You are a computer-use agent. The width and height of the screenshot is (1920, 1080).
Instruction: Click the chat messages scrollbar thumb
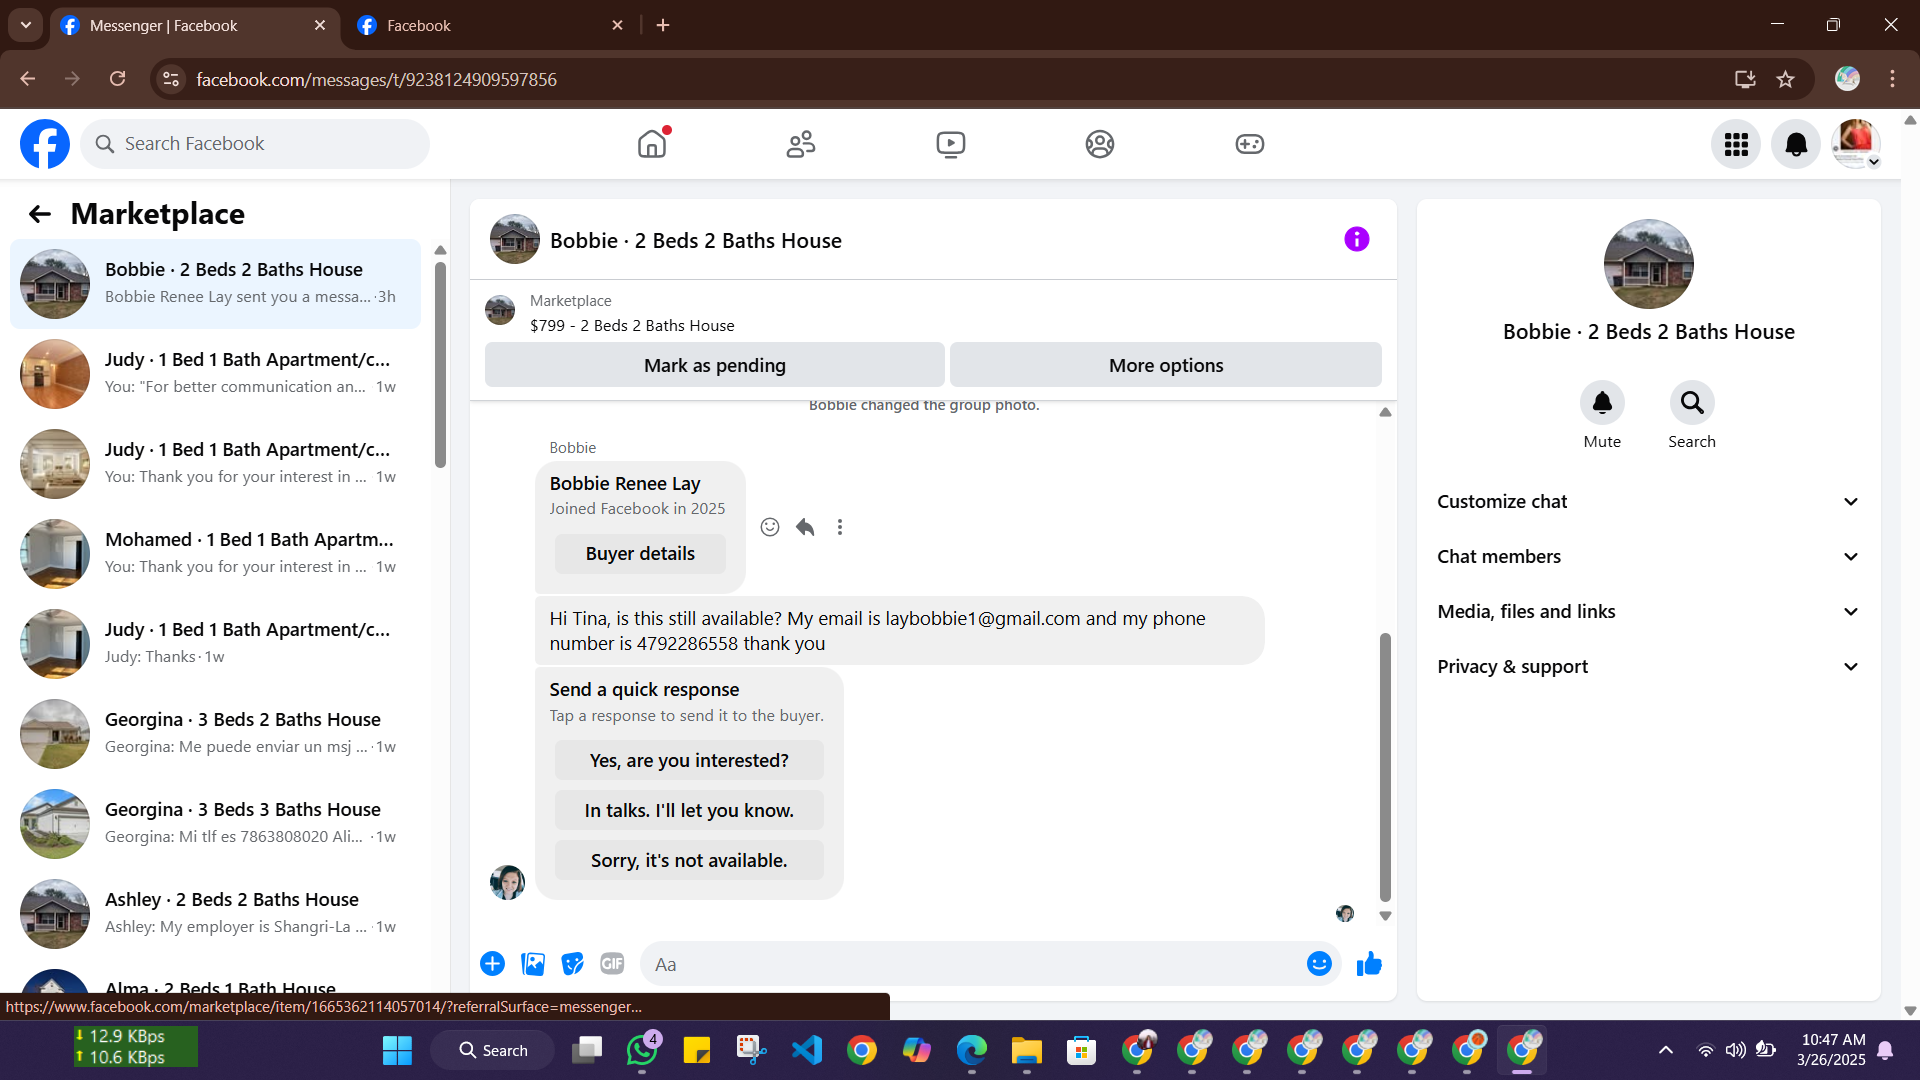[1385, 767]
